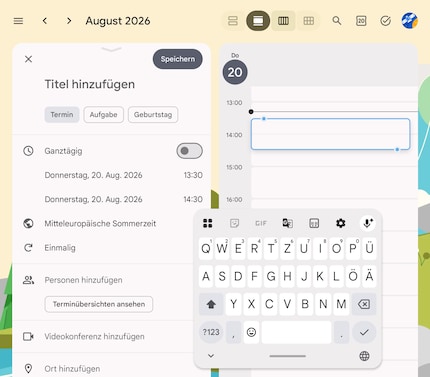
Task: Open Mitteleuropäische Sommerzeit time zone setting
Action: point(100,223)
